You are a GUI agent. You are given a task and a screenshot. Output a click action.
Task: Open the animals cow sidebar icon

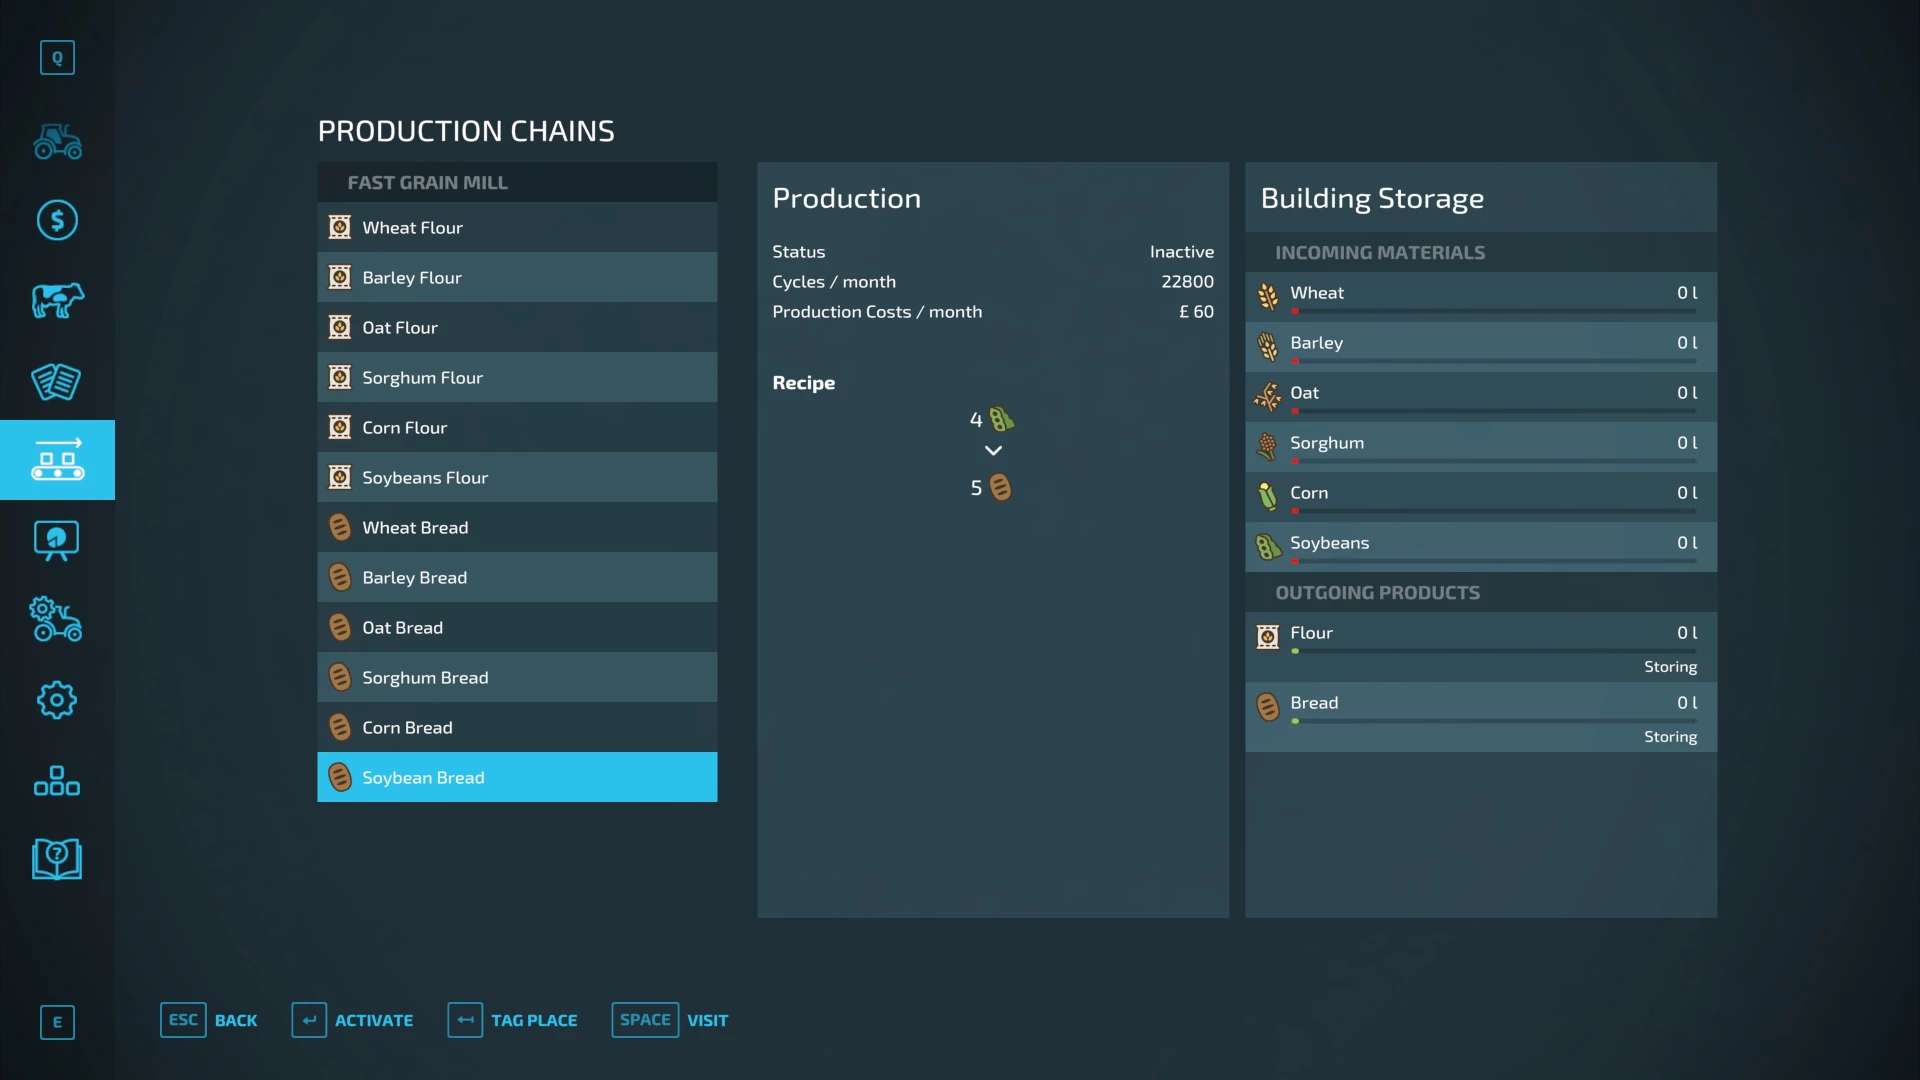point(57,300)
